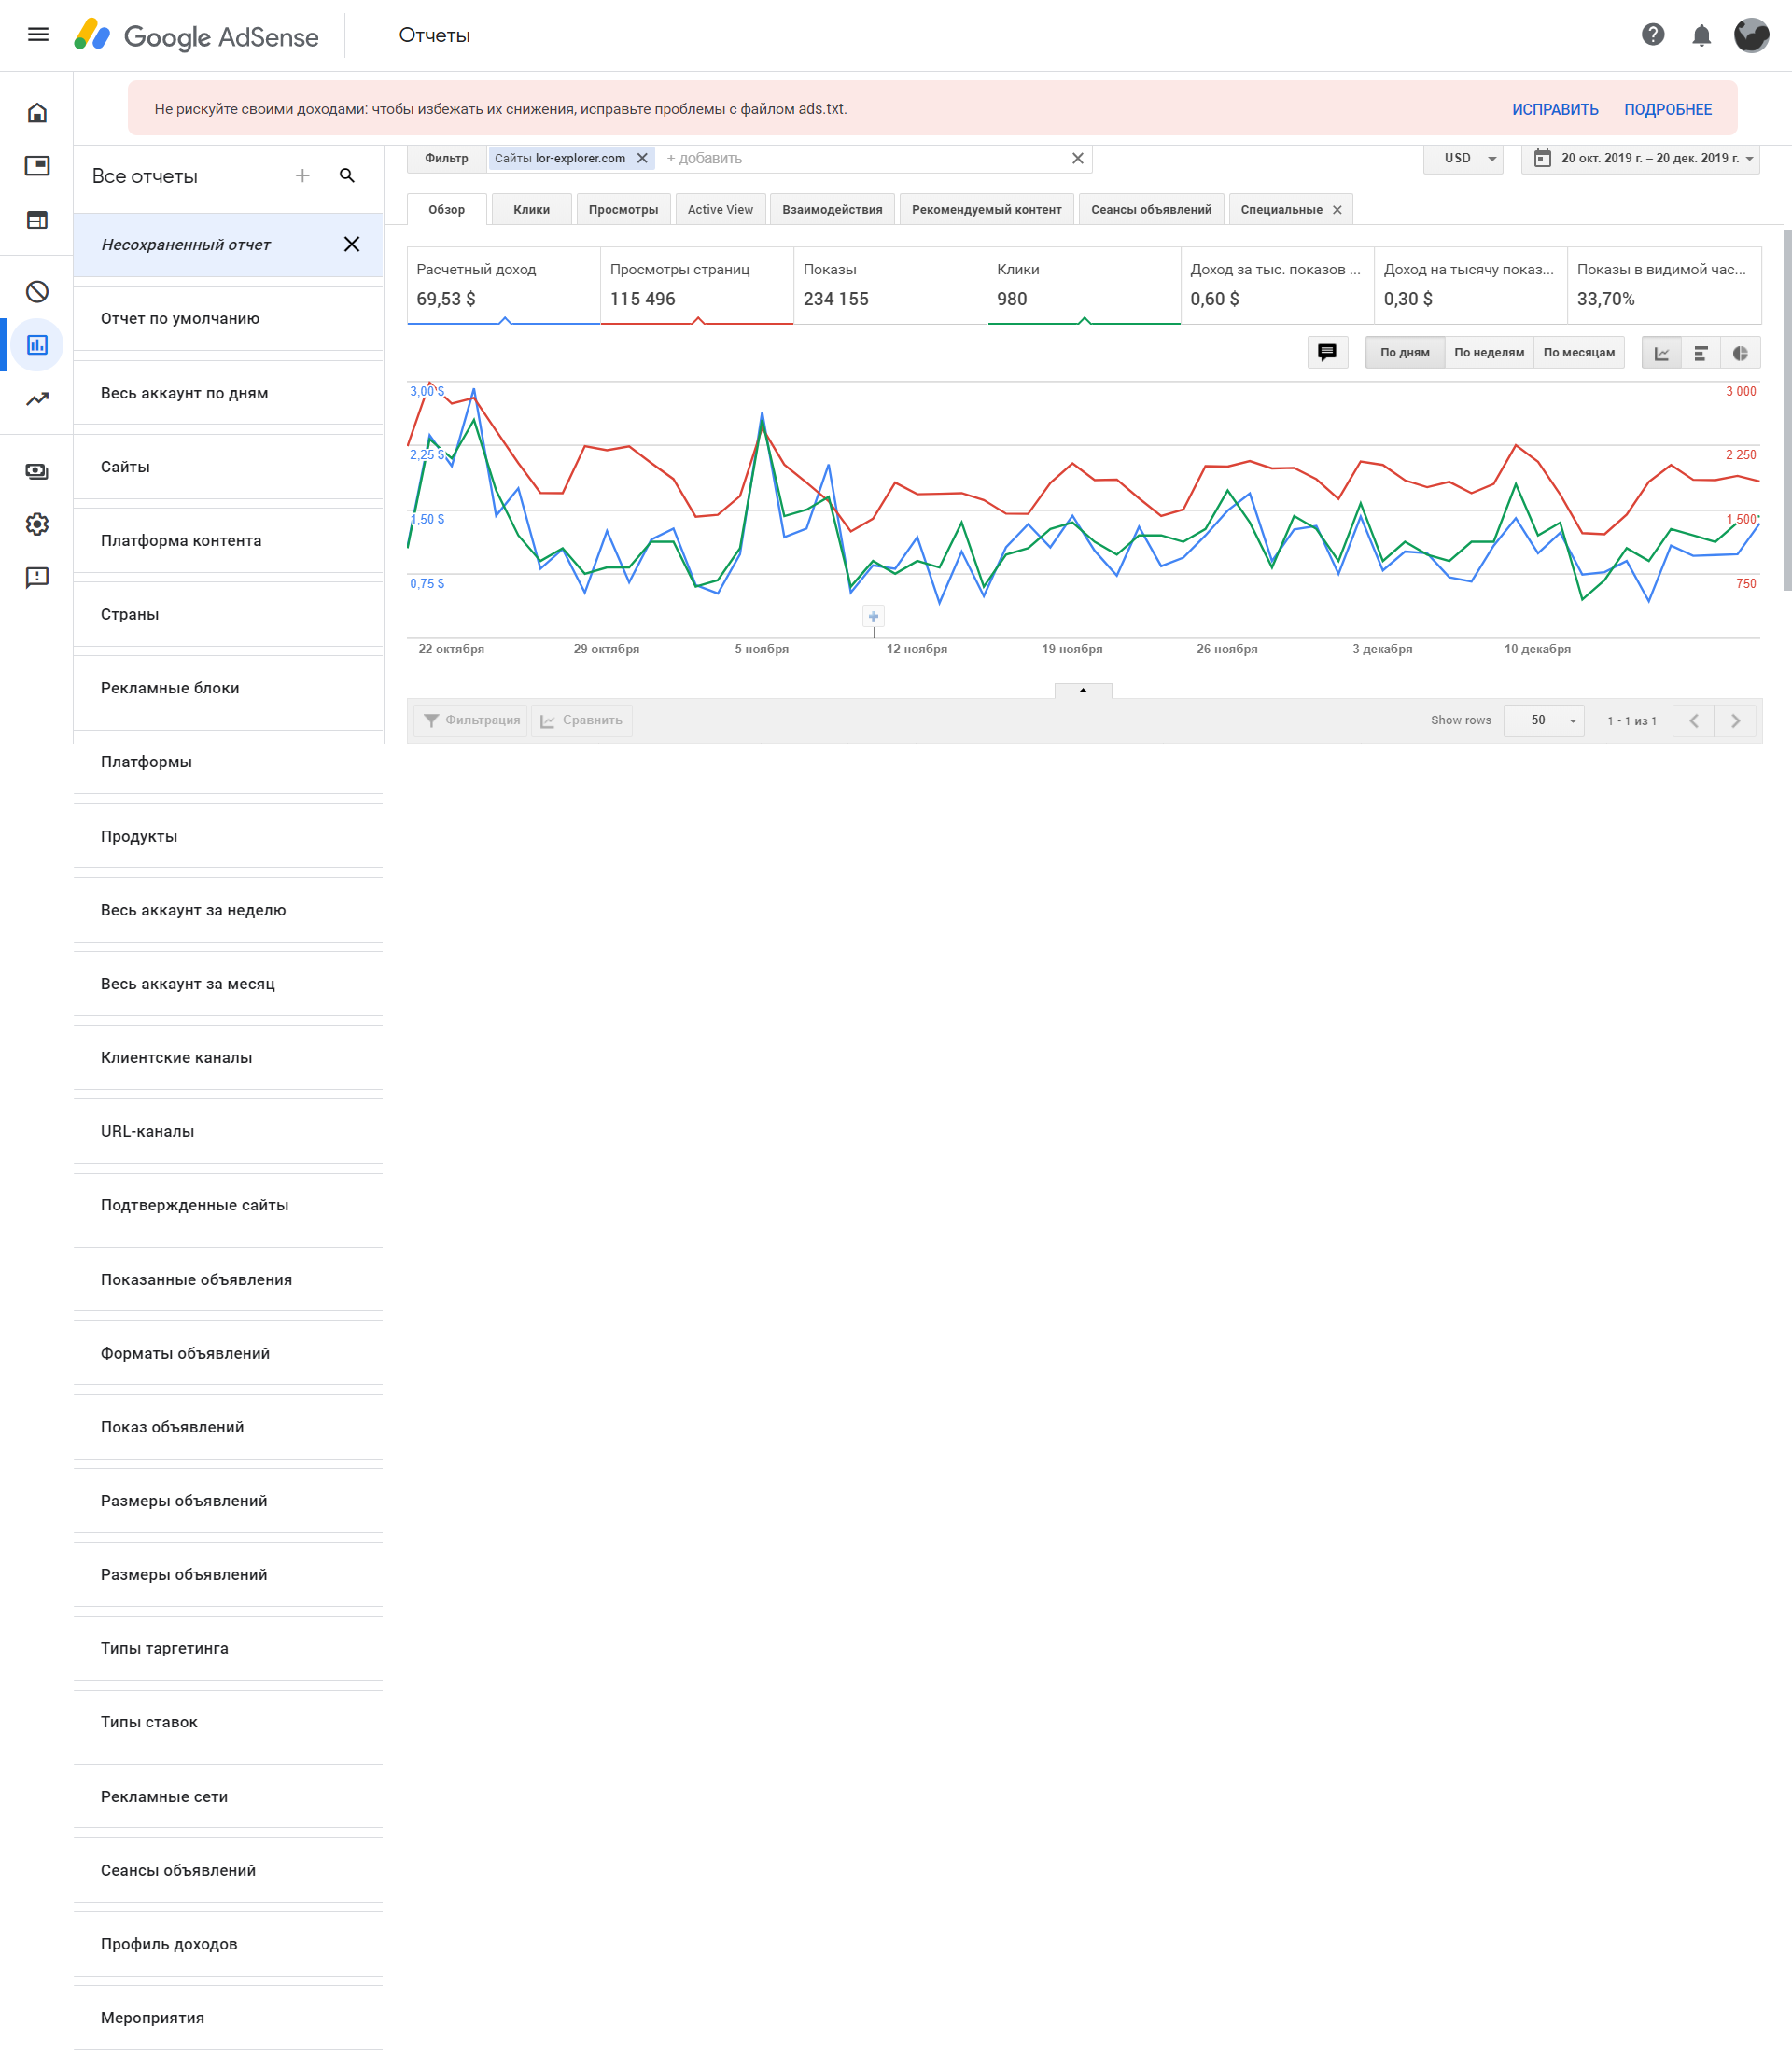This screenshot has width=1792, height=2054.
Task: Toggle the По месяцам grouping
Action: pyautogui.click(x=1578, y=353)
